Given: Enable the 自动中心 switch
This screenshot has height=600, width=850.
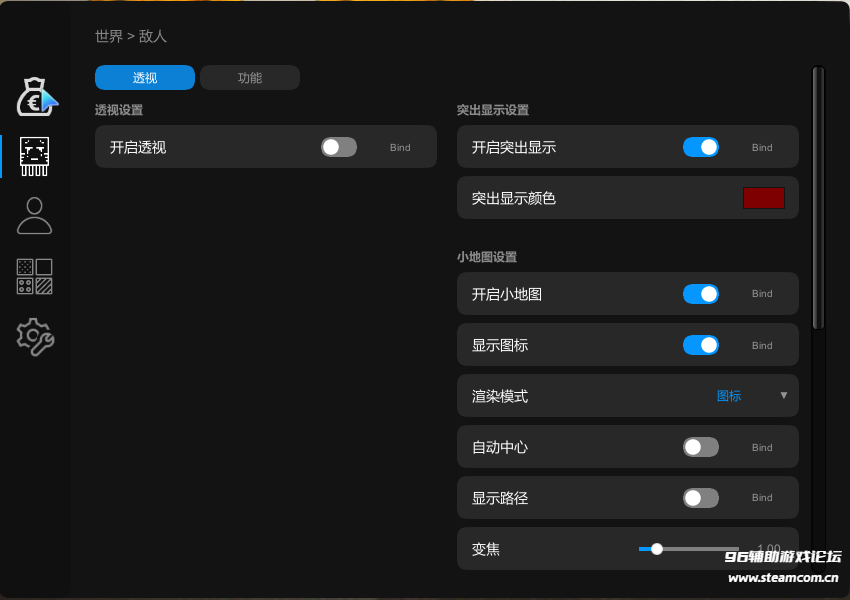Looking at the screenshot, I should click(x=701, y=447).
